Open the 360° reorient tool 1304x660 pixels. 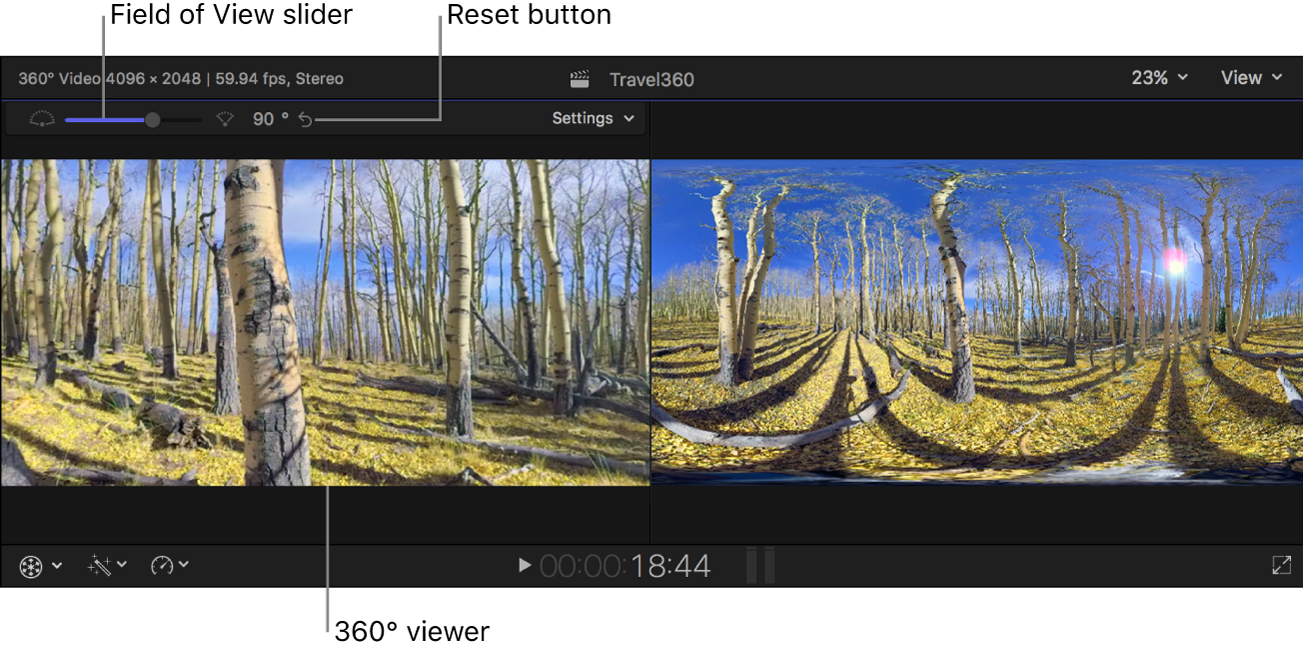30,565
